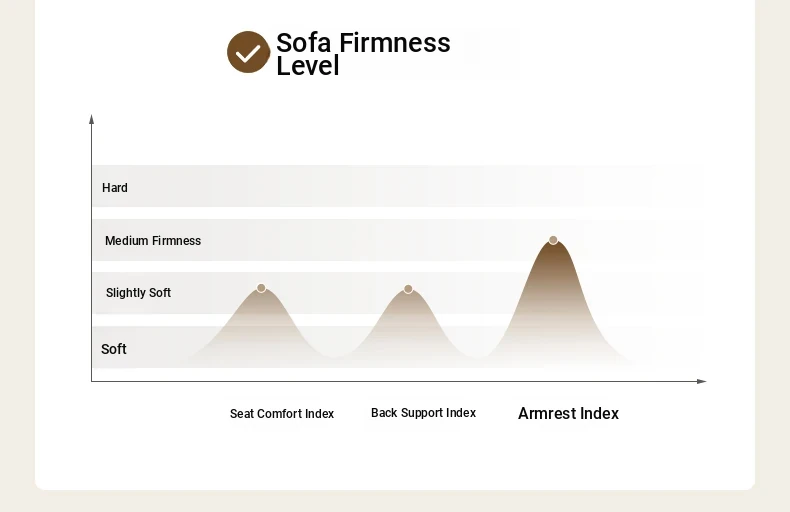
Task: Click the Soft band label
Action: point(114,349)
